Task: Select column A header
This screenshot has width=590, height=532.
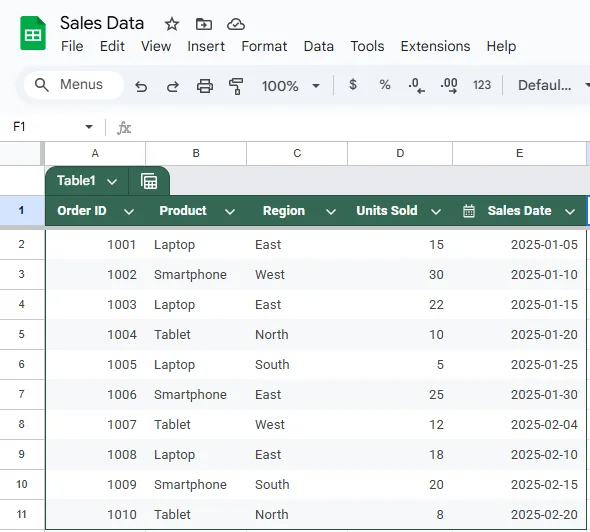Action: (95, 154)
